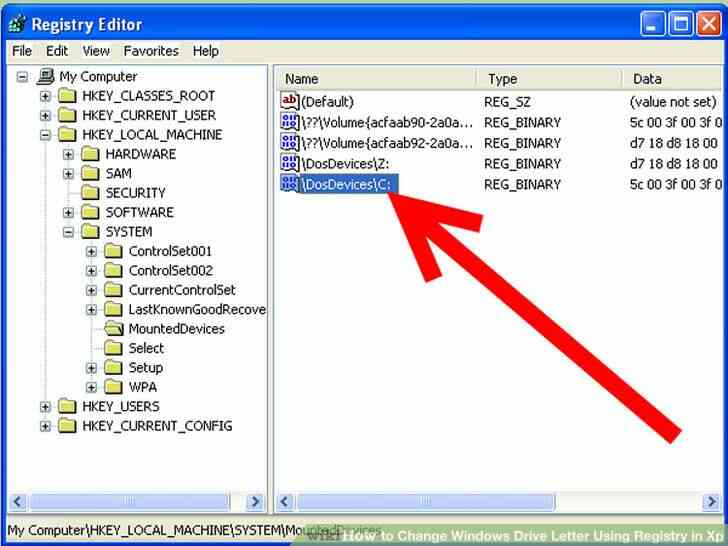Click the Registry Editor title bar icon
Image resolution: width=728 pixels, height=546 pixels.
17,24
